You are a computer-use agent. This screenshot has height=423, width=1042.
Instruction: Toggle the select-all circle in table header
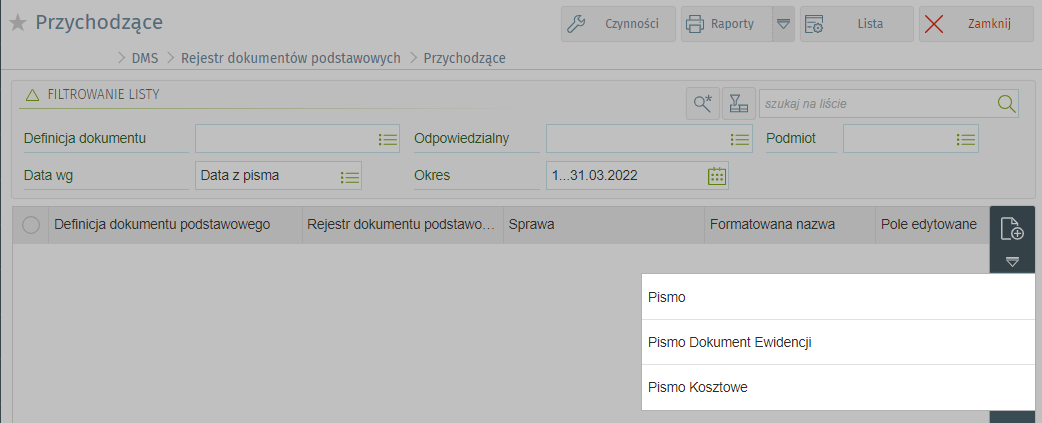pos(31,226)
